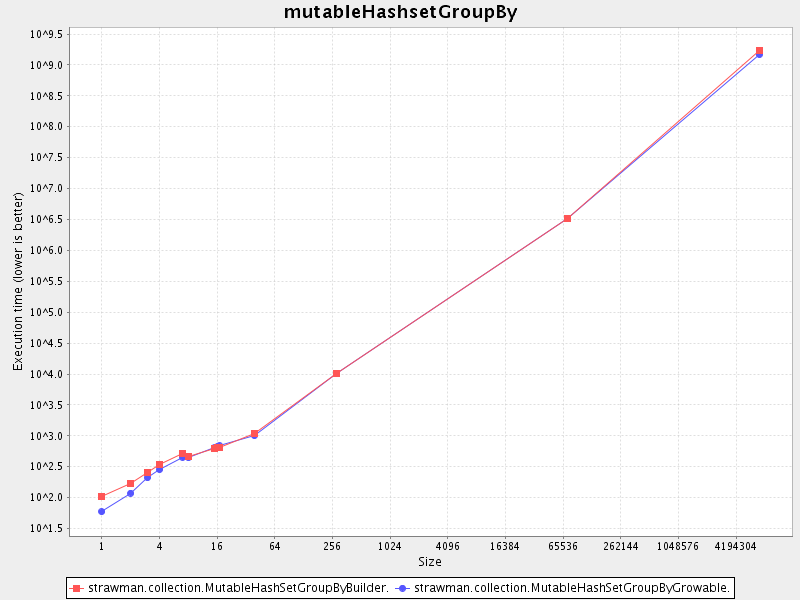Click y-axis tick 10^5.0
The image size is (800, 600).
(x=46, y=312)
